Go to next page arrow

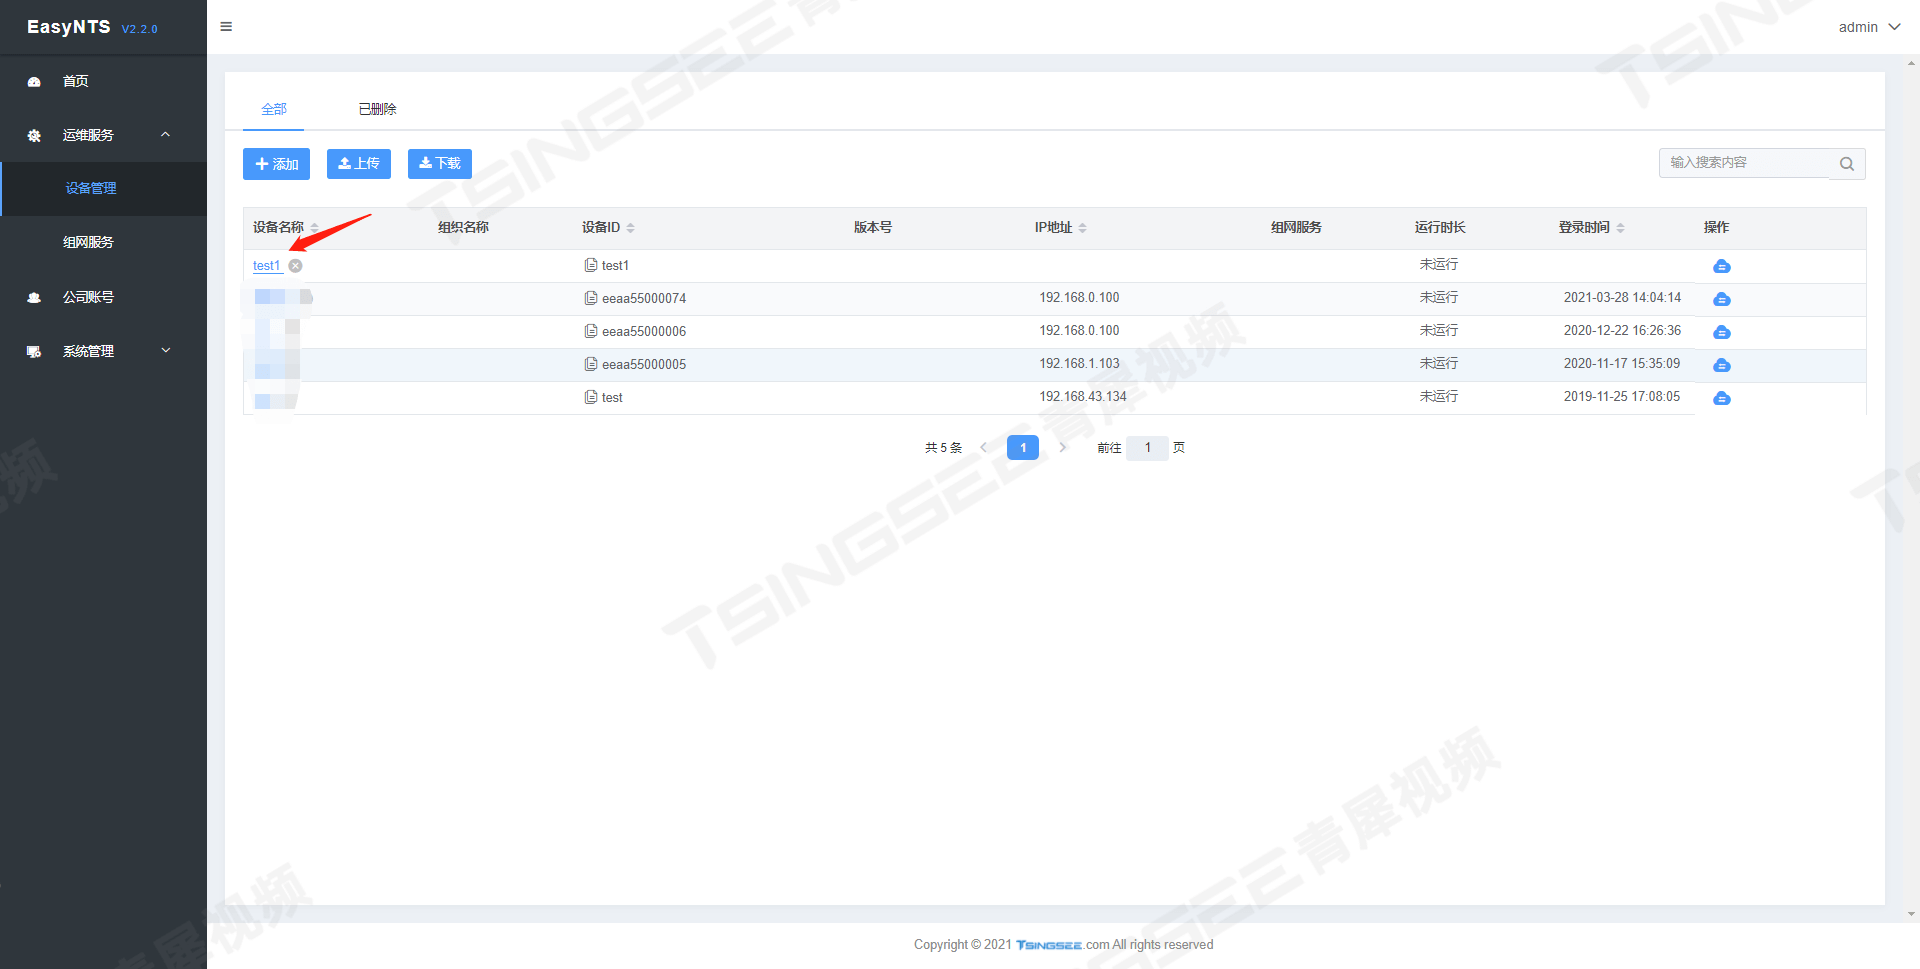tap(1063, 448)
